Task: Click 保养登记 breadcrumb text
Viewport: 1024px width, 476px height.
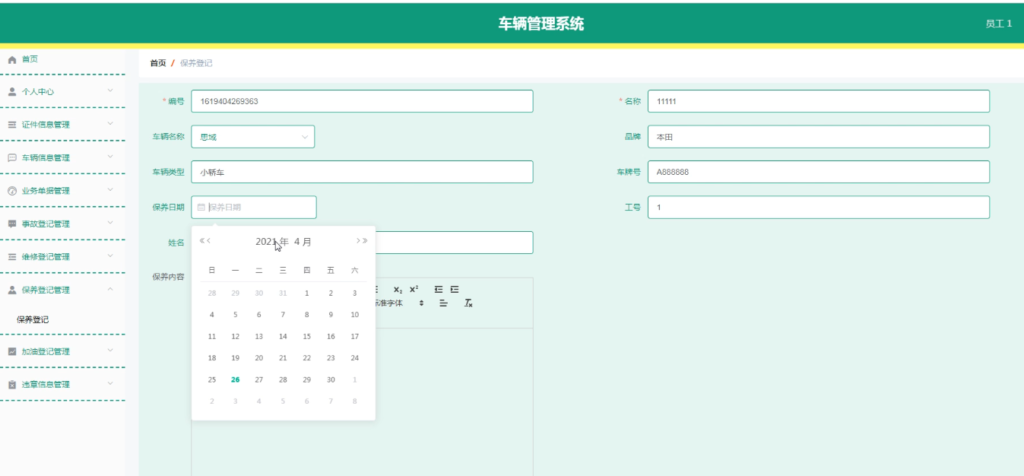Action: (196, 63)
